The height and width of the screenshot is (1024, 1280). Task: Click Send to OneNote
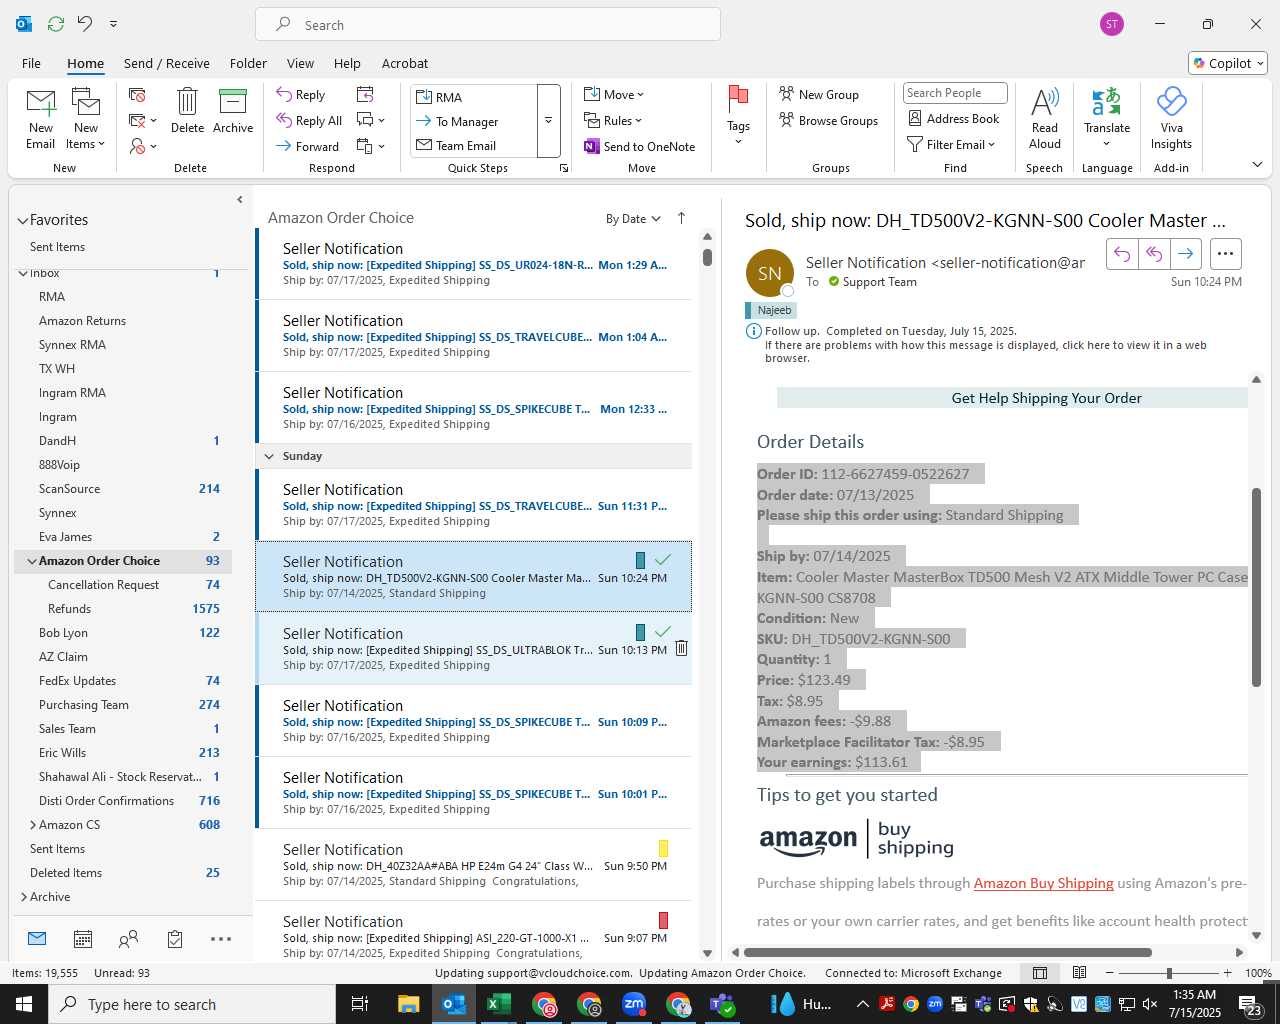click(x=639, y=146)
